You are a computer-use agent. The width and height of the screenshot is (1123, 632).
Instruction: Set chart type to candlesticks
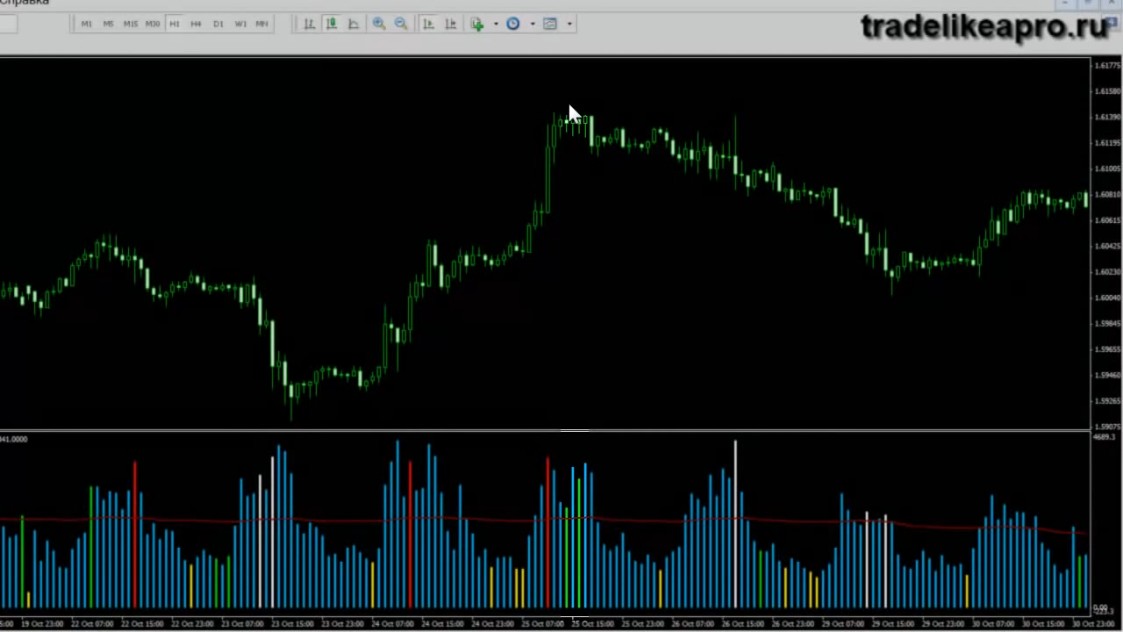pyautogui.click(x=332, y=24)
